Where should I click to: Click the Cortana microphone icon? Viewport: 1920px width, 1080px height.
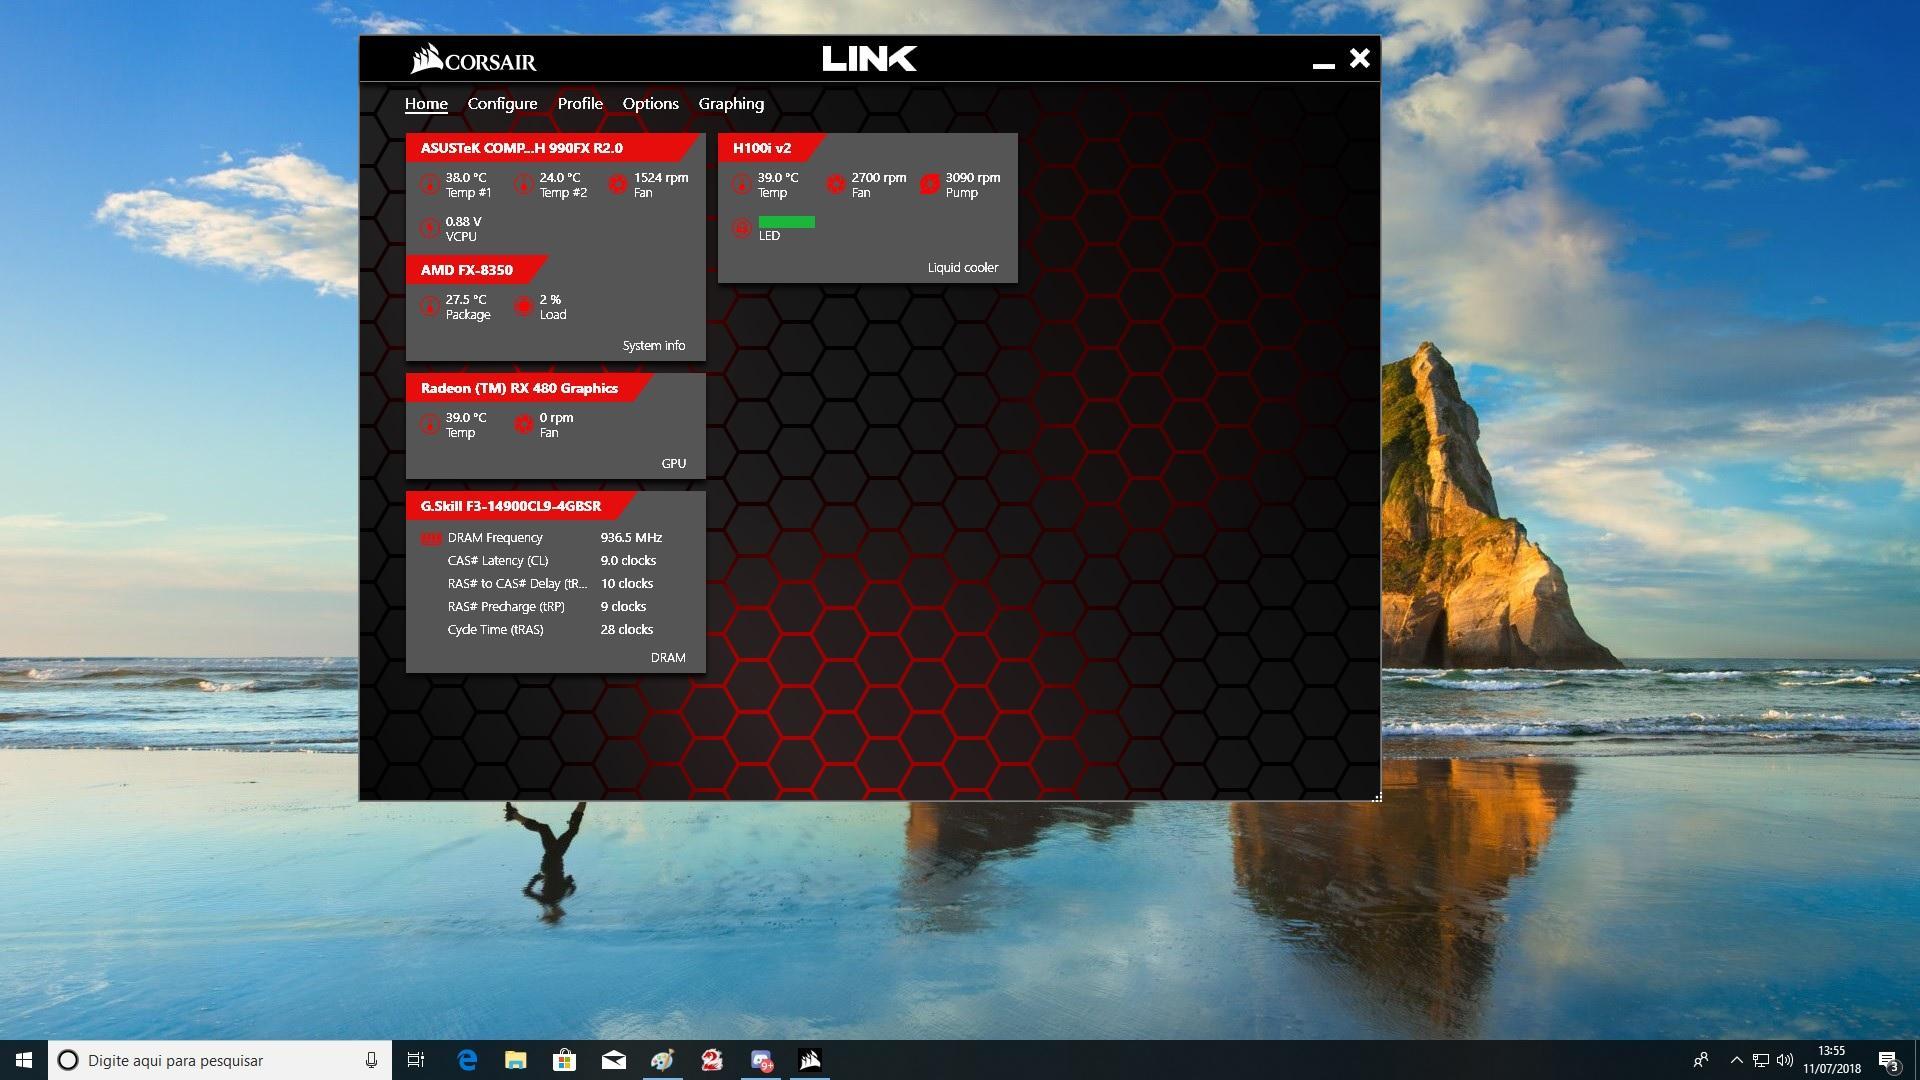pos(371,1060)
